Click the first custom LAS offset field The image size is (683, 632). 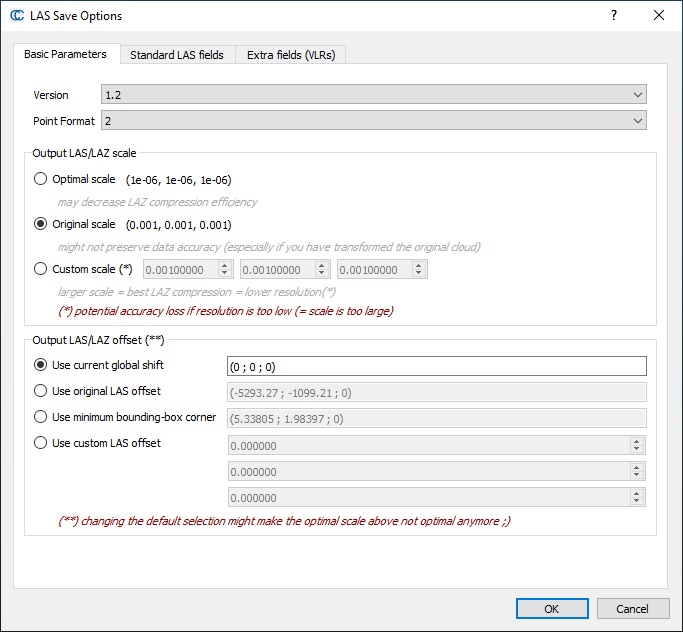tap(428, 446)
